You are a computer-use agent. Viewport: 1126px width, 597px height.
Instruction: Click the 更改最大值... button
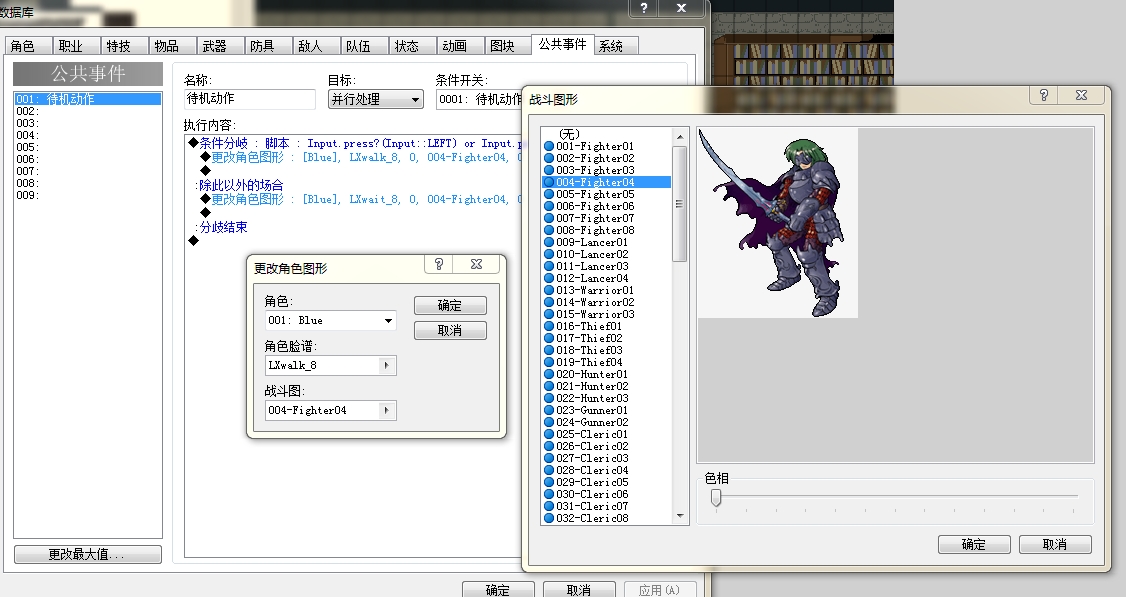pyautogui.click(x=88, y=555)
